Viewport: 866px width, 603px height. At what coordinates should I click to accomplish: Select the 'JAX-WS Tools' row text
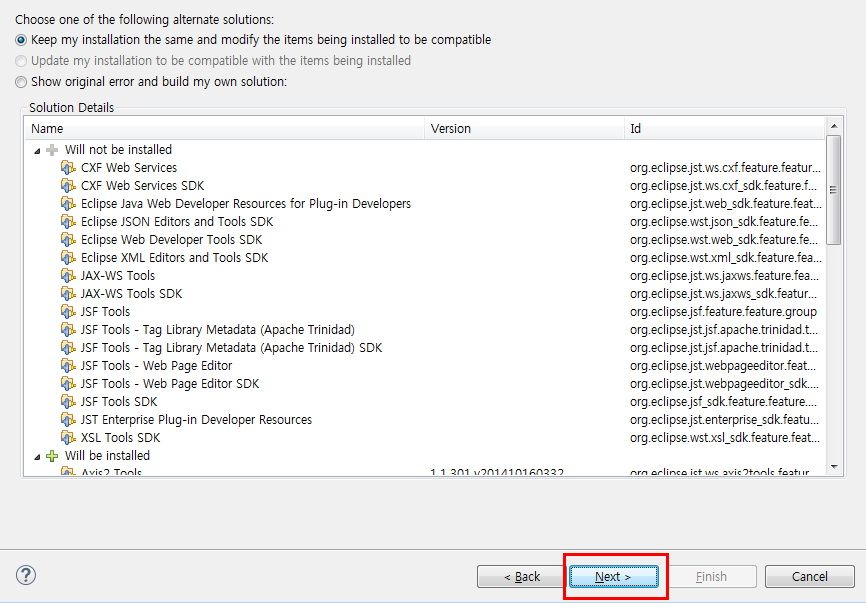coord(118,276)
